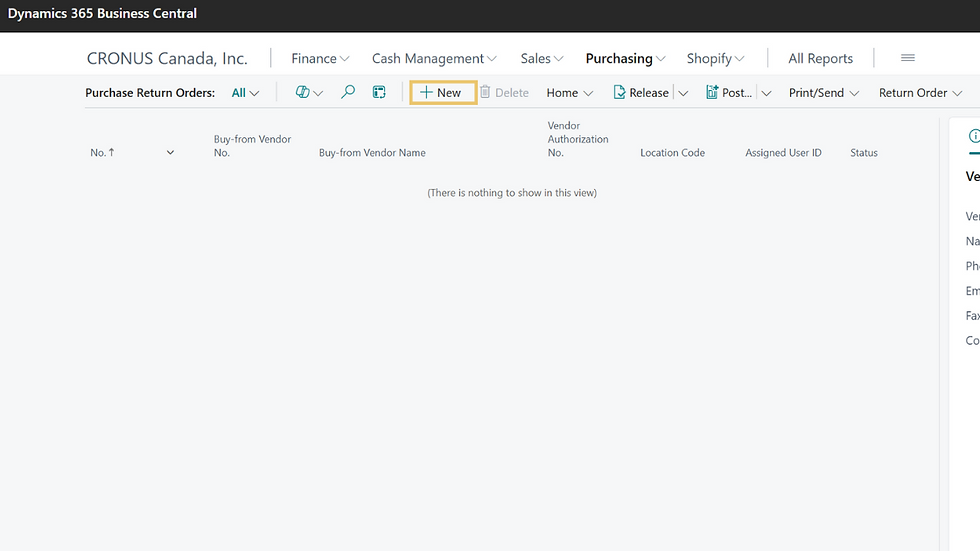This screenshot has height=551, width=980.
Task: Open the analysis mode table icon
Action: (379, 92)
